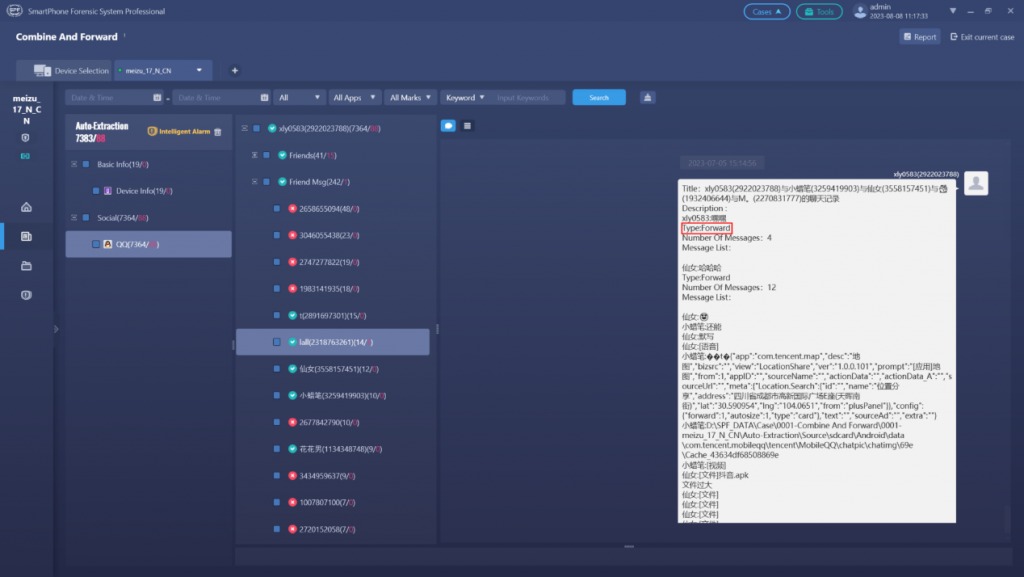Open the folder icon in left sidebar

tap(26, 266)
